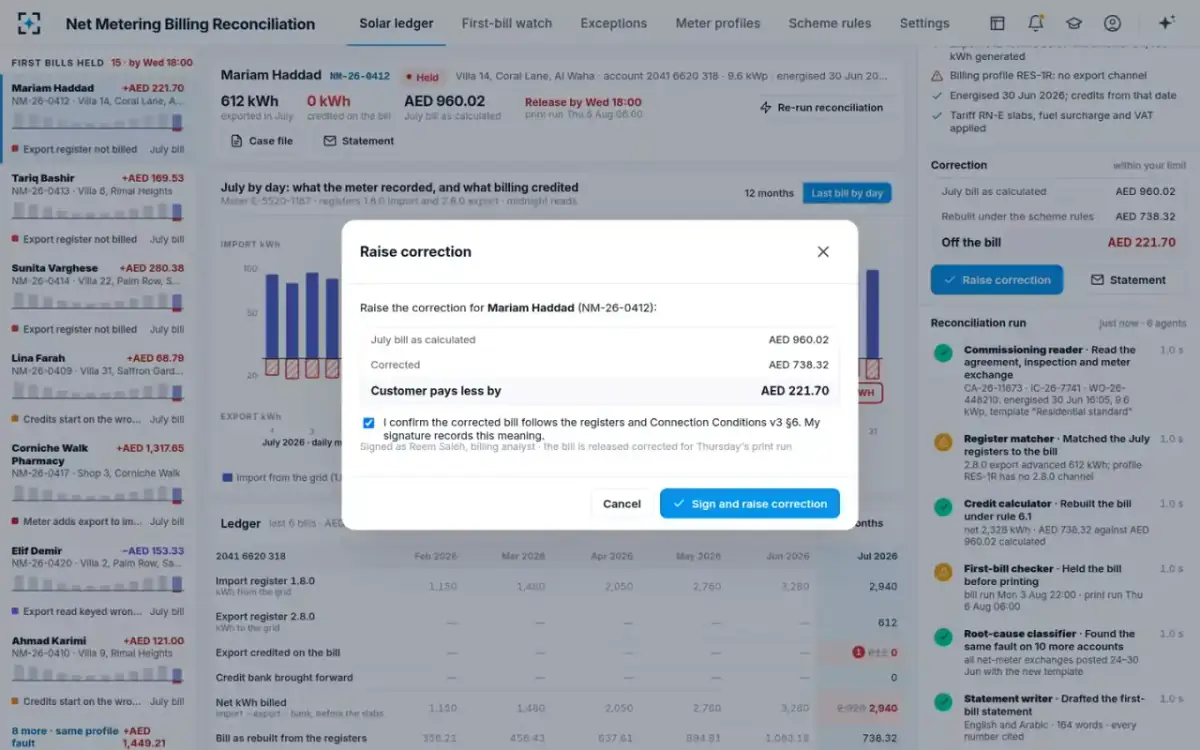1200x750 pixels.
Task: Select the Last bill by day view
Action: click(847, 193)
